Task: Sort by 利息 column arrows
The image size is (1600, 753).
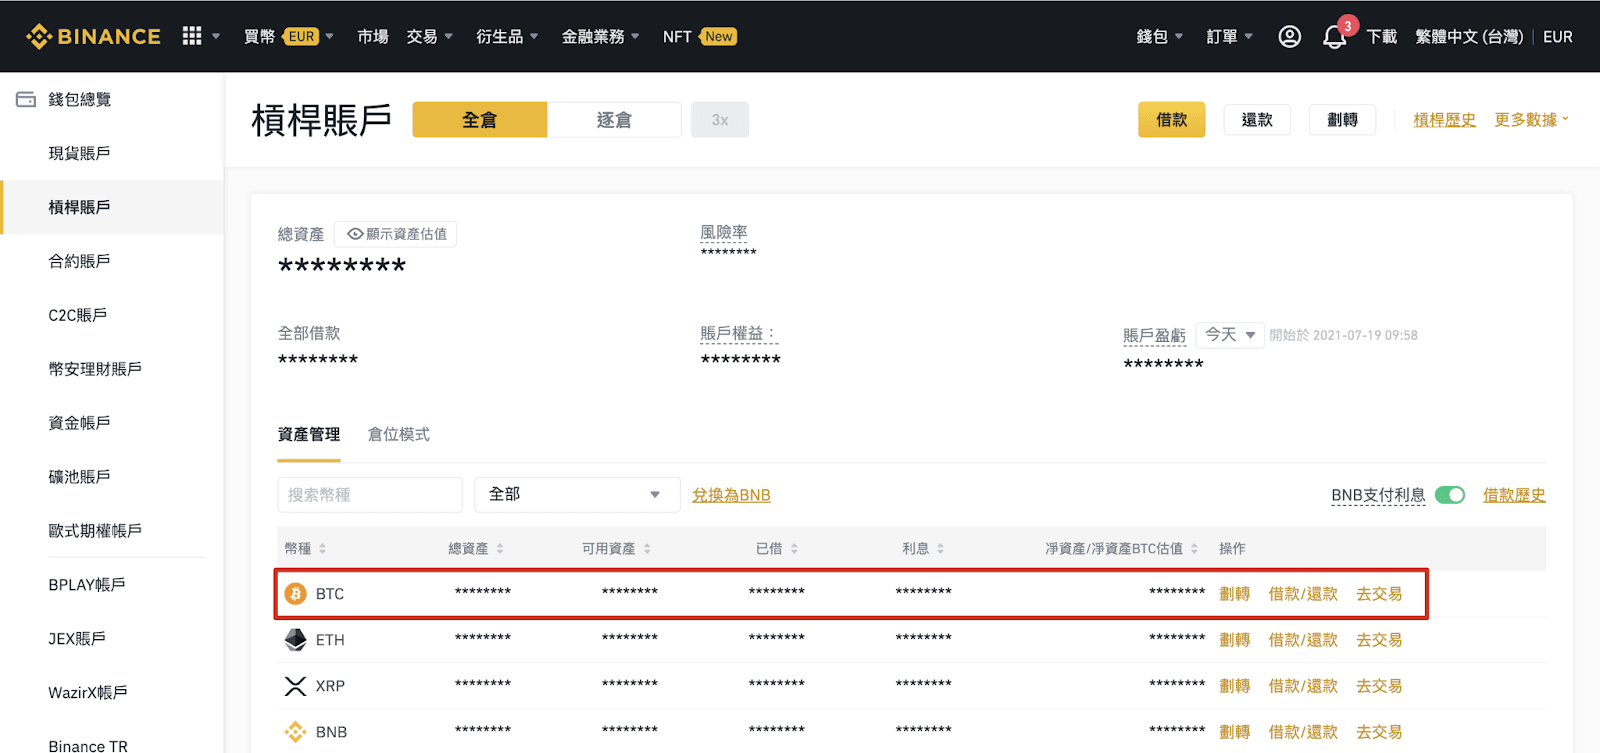Action: tap(941, 549)
